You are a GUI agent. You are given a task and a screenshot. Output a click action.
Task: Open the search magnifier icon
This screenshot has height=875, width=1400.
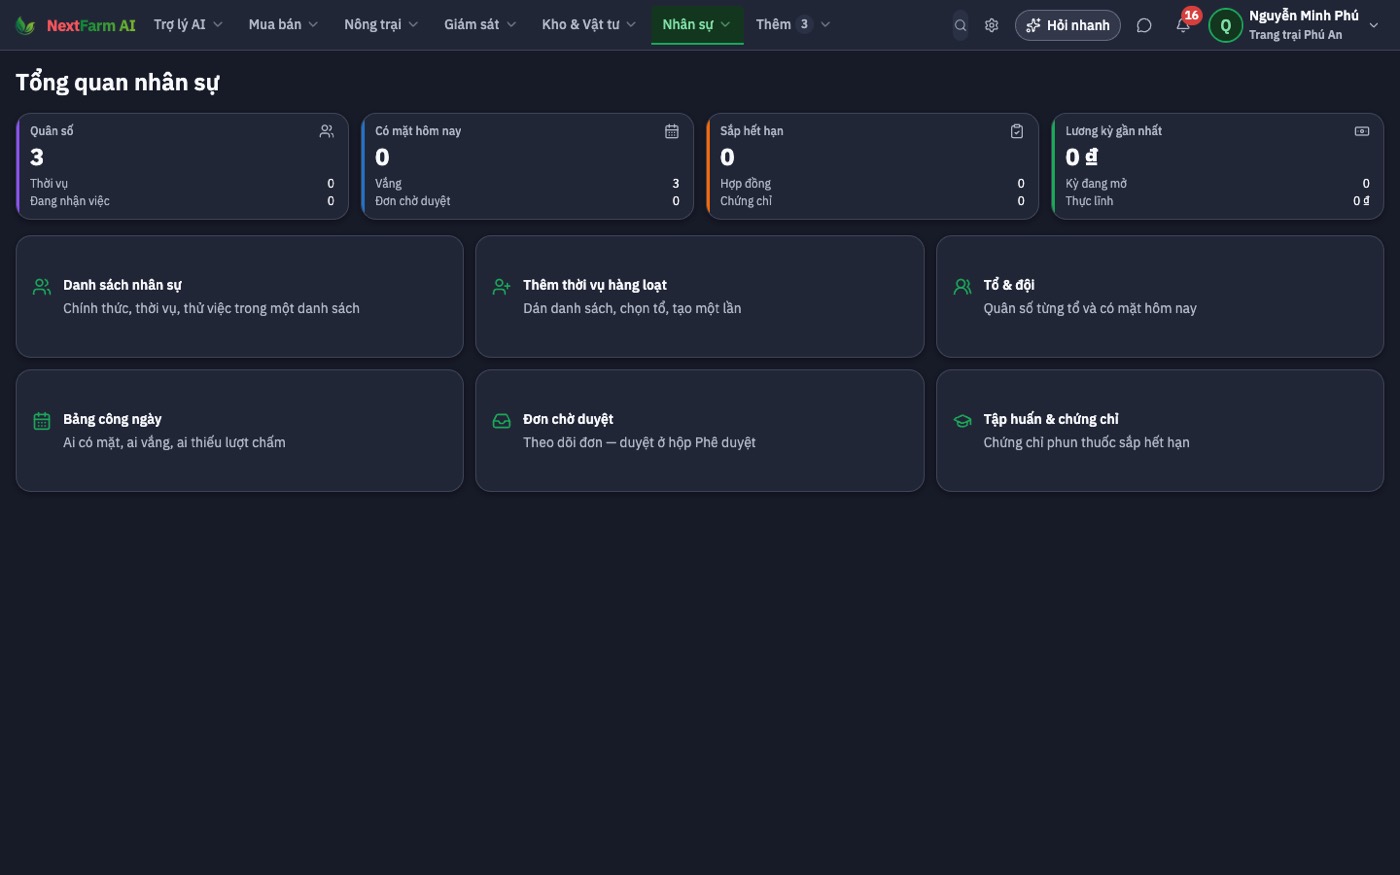(x=960, y=25)
